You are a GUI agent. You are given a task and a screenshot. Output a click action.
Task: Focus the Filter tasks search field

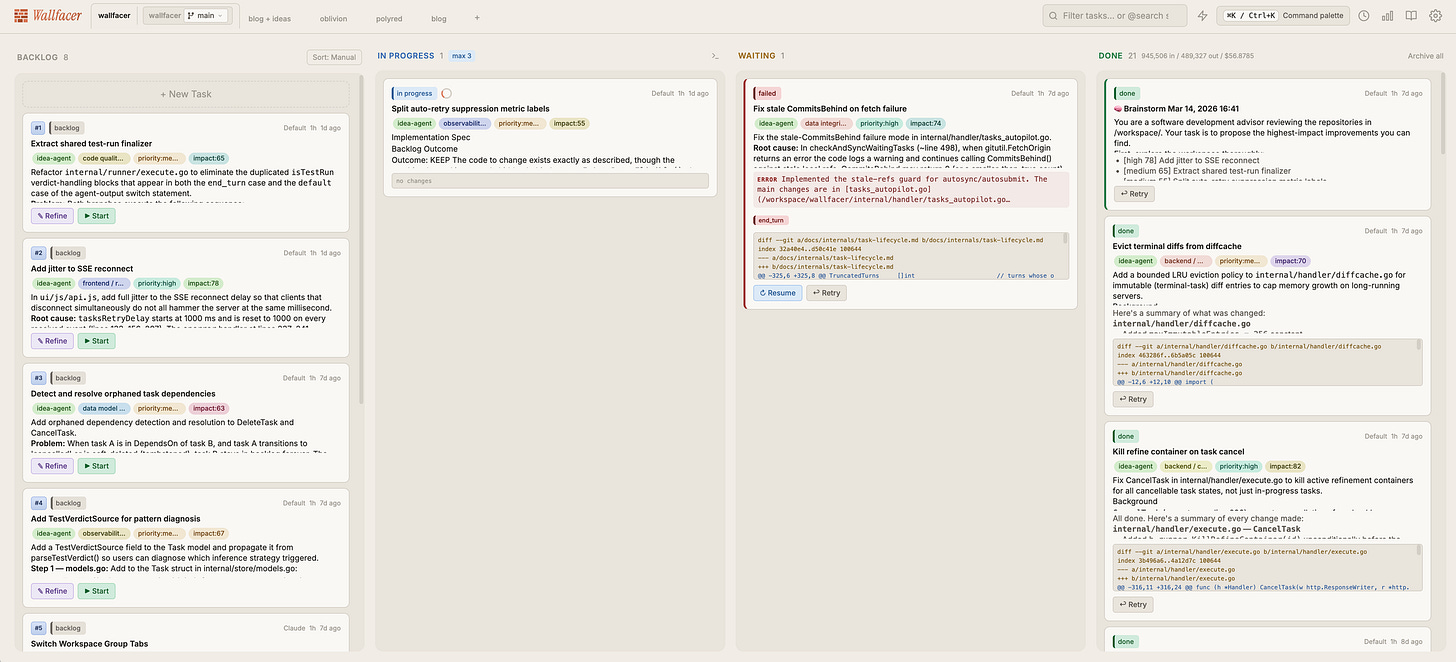pos(1114,16)
